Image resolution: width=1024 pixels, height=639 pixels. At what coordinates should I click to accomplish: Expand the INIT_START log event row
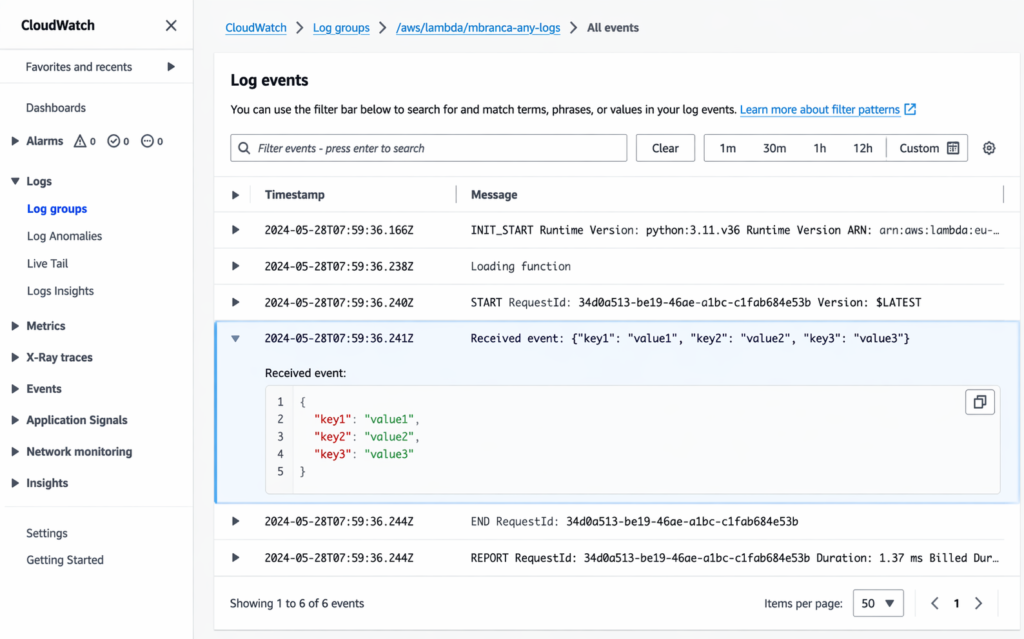[x=235, y=230]
